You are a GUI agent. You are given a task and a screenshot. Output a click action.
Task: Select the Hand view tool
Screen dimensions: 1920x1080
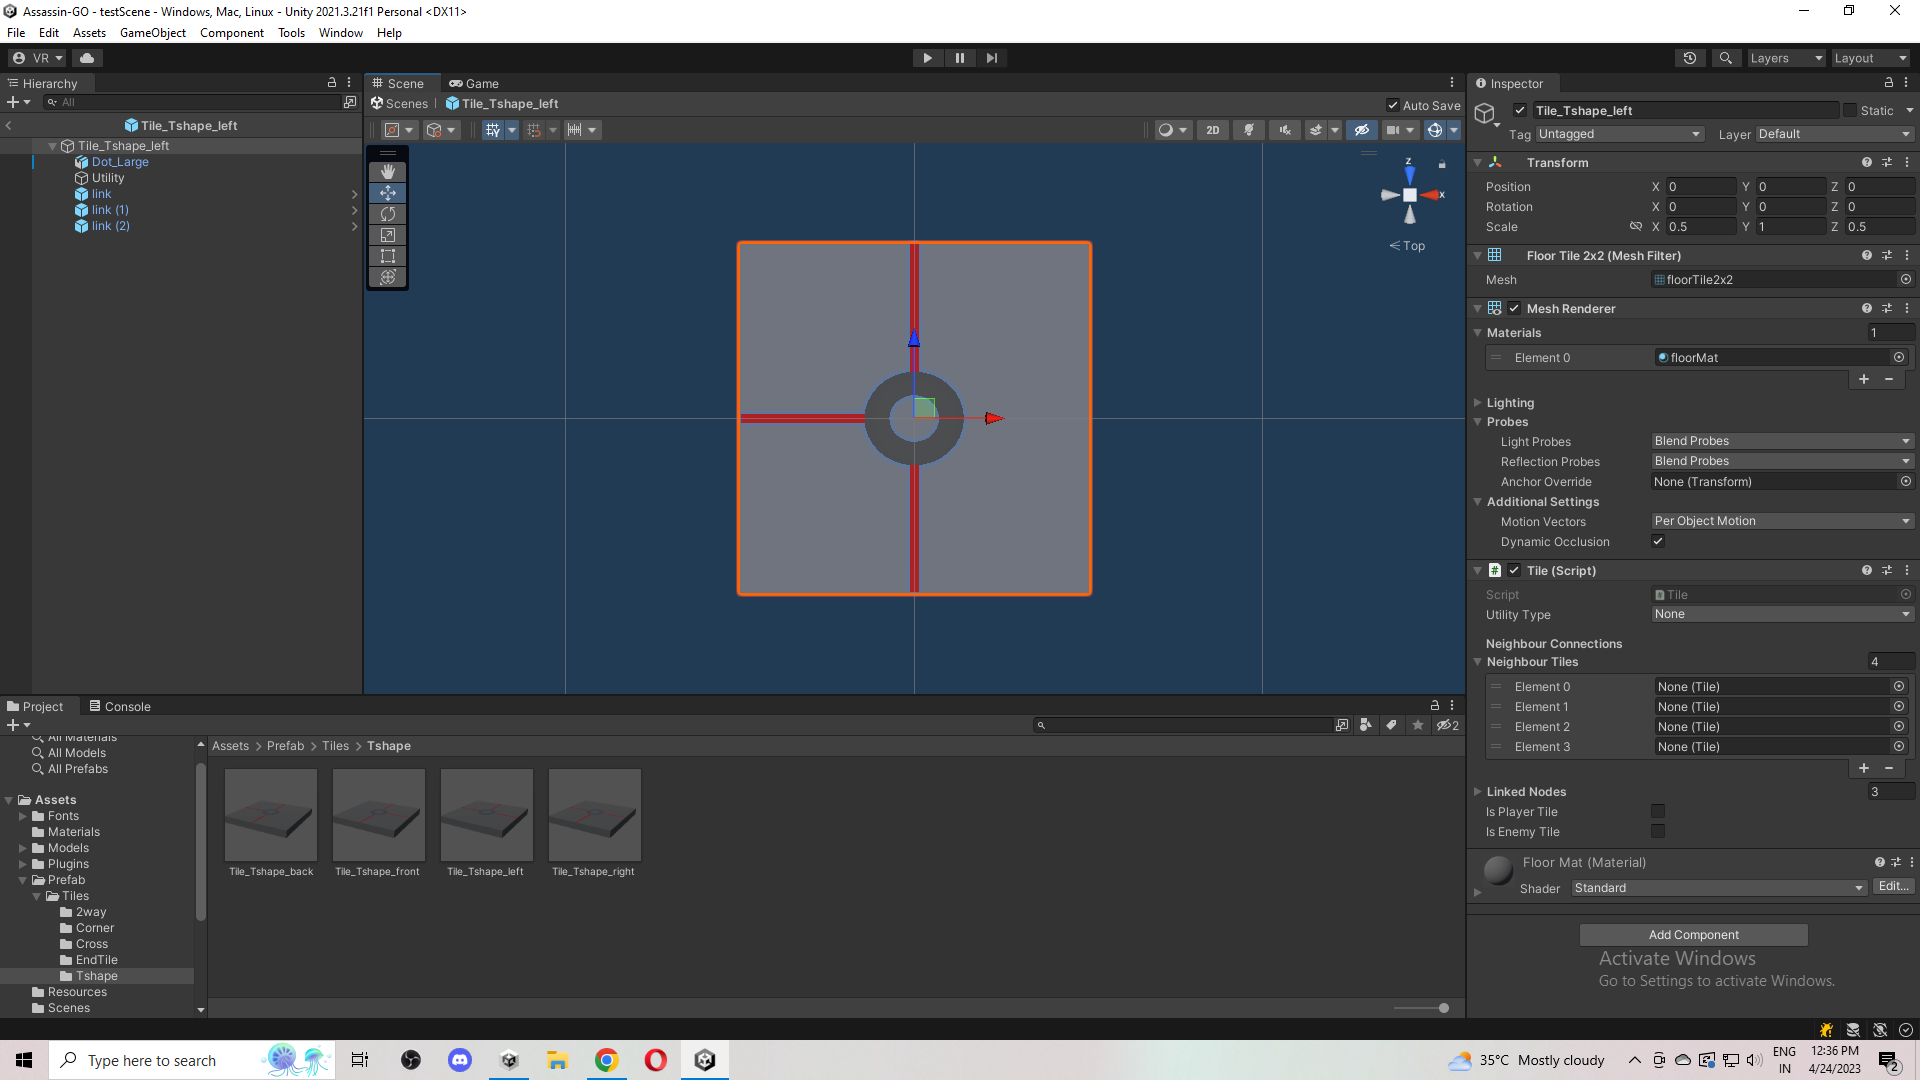coord(388,172)
